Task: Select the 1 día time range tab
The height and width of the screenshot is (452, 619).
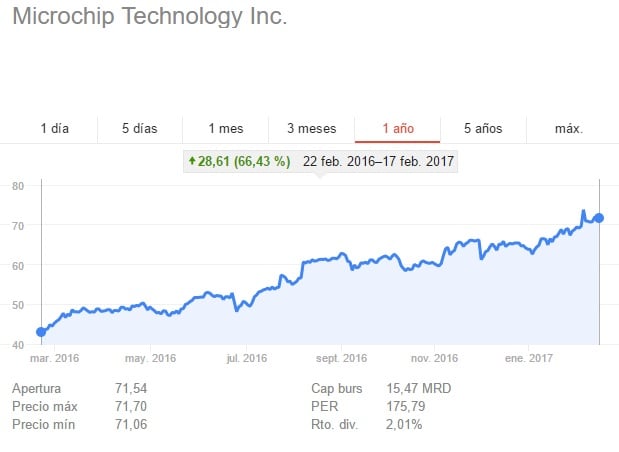Action: [55, 128]
